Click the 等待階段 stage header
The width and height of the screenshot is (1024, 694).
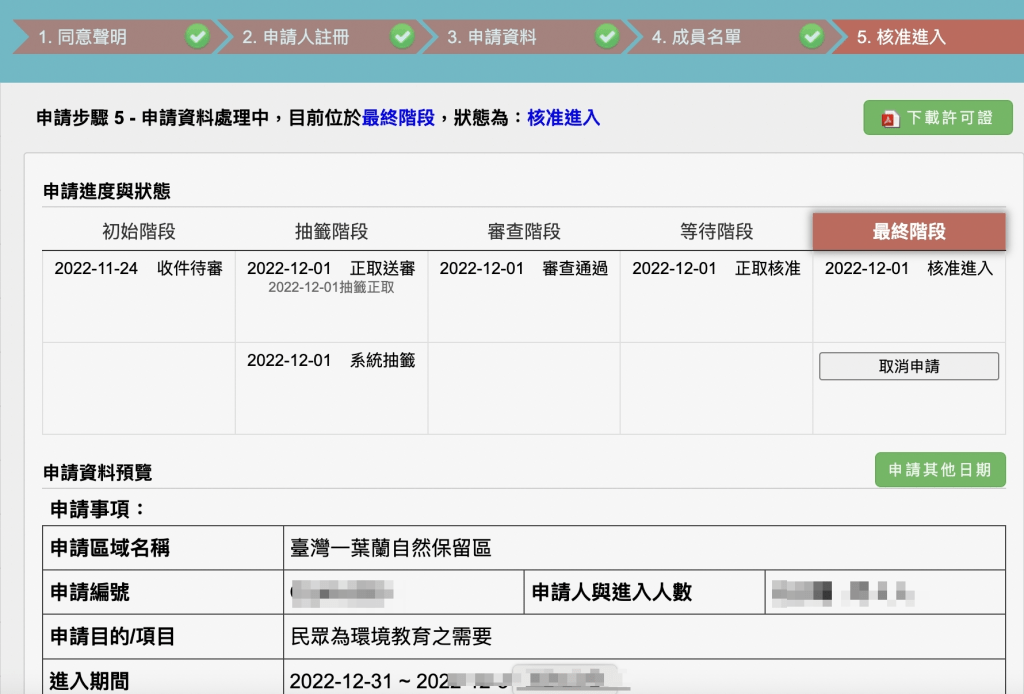(716, 232)
